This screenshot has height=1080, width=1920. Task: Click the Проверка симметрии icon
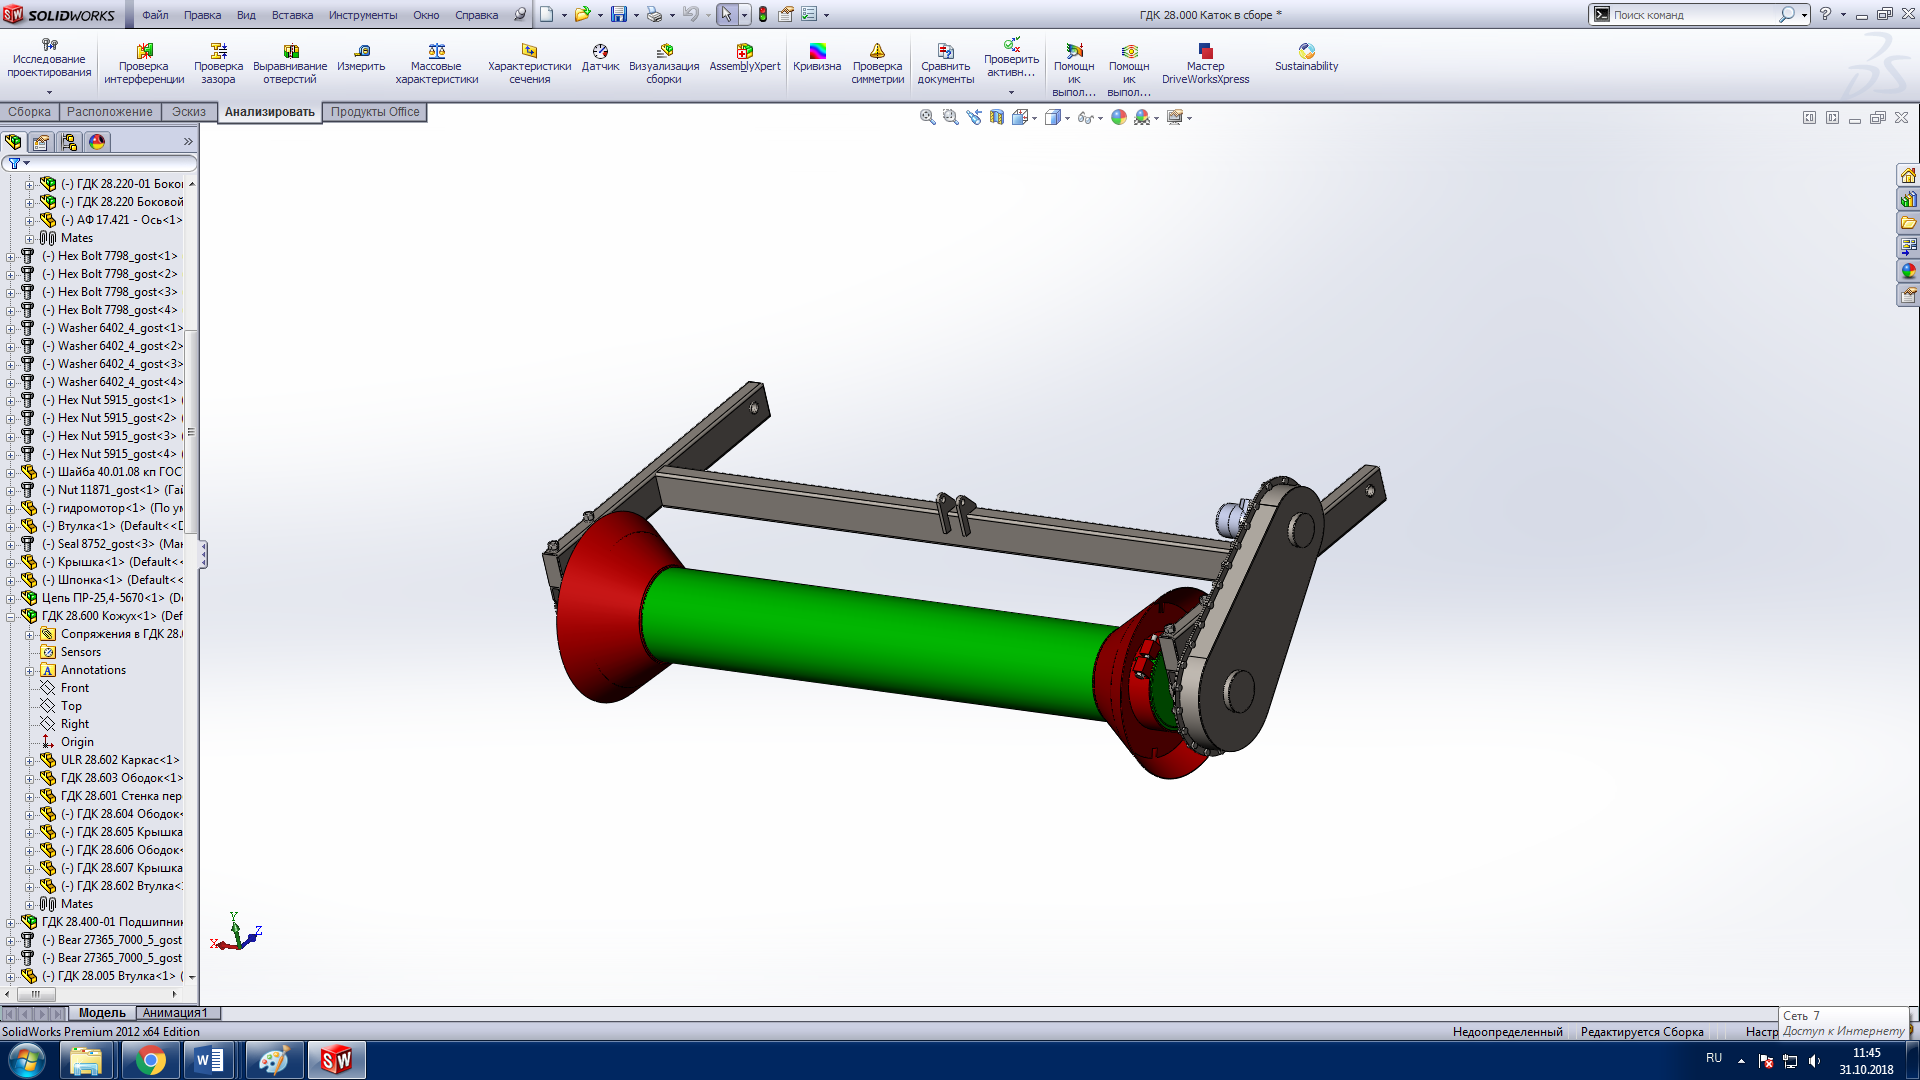point(876,50)
